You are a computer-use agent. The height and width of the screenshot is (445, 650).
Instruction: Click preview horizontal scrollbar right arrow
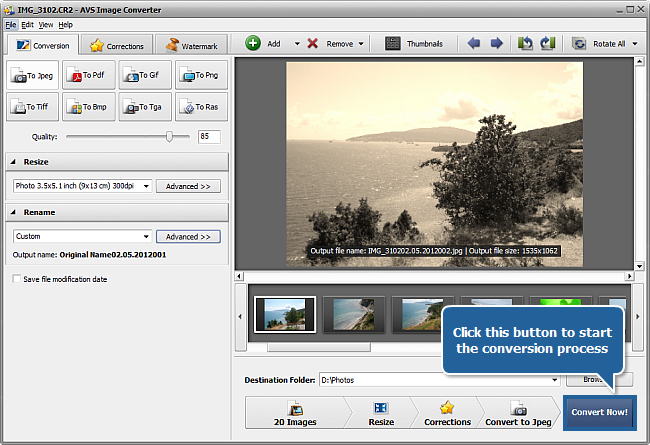click(x=629, y=276)
